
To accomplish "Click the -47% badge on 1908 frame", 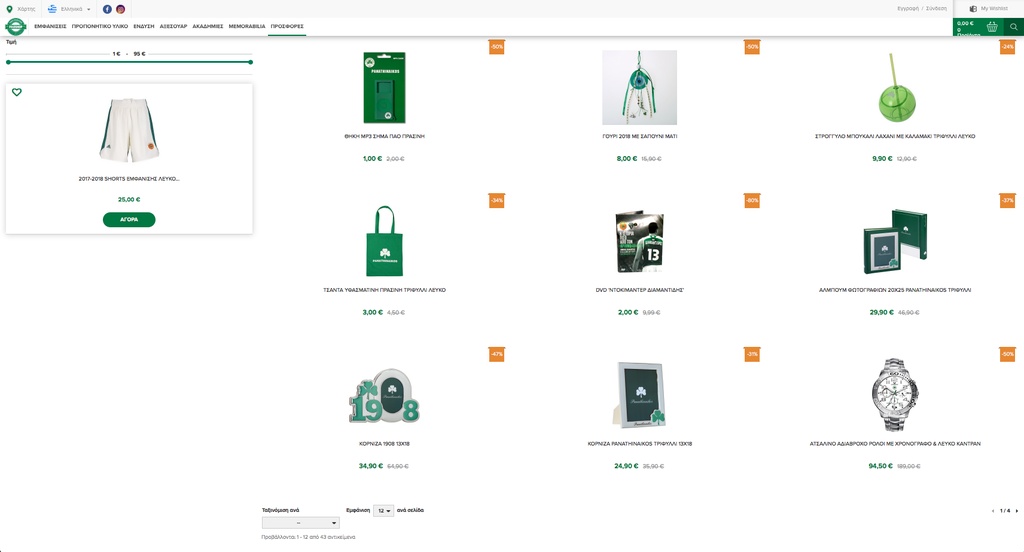I will [497, 354].
